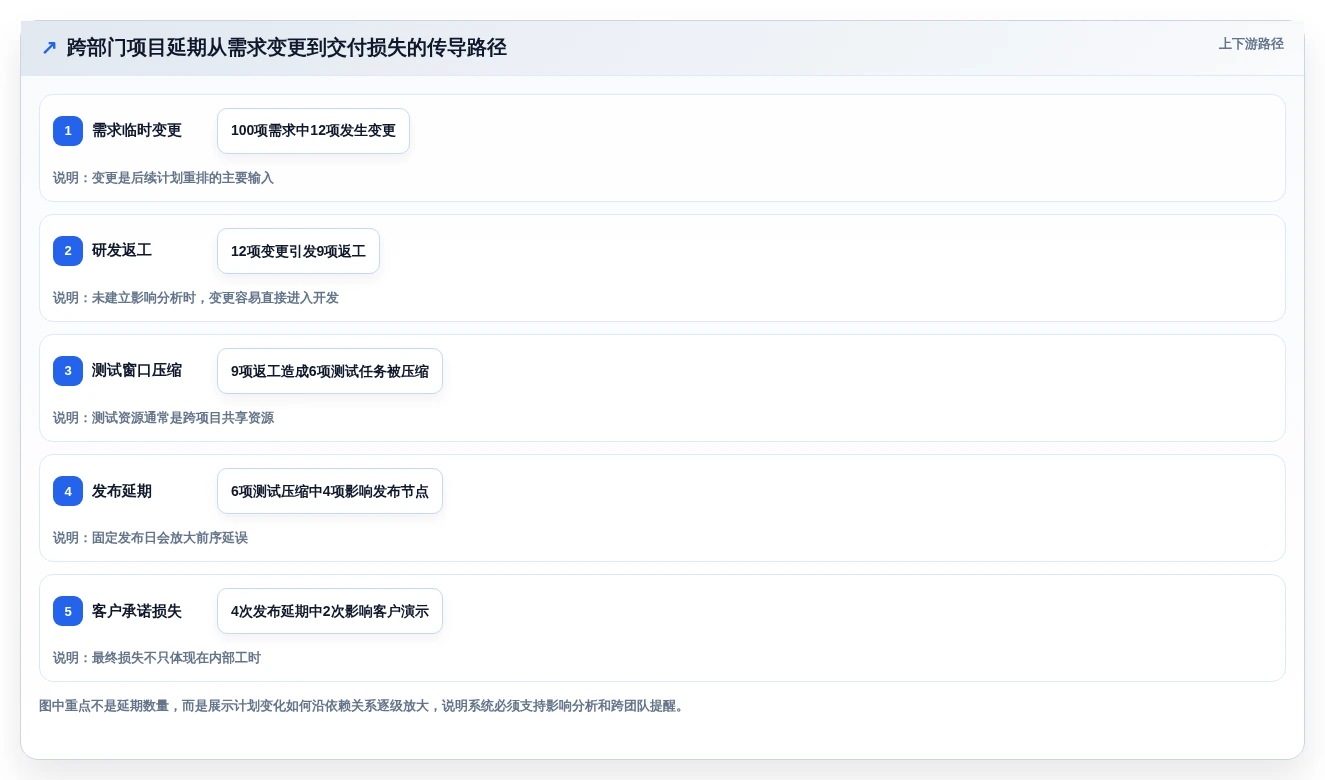Screen dimensions: 1325x780
Task: Click the 100项需求中12项发生变更 chip
Action: (313, 131)
